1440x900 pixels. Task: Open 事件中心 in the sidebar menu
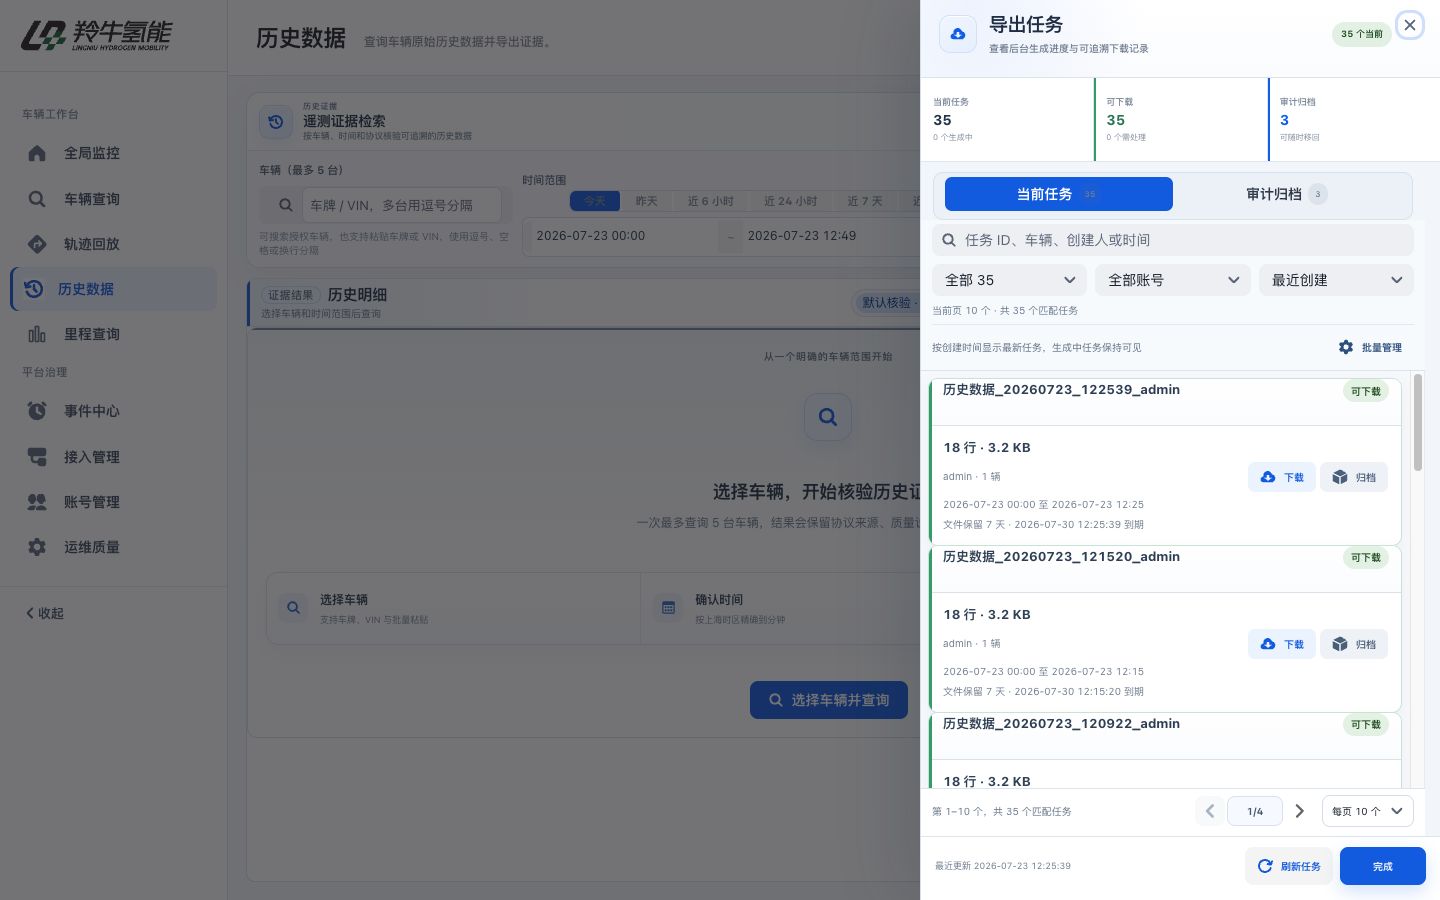tap(113, 411)
